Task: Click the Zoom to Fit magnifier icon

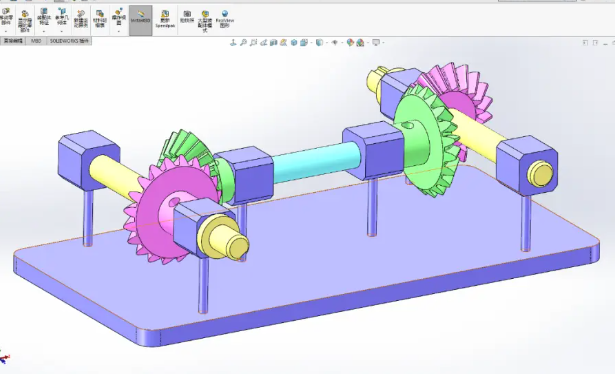Action: [243, 42]
